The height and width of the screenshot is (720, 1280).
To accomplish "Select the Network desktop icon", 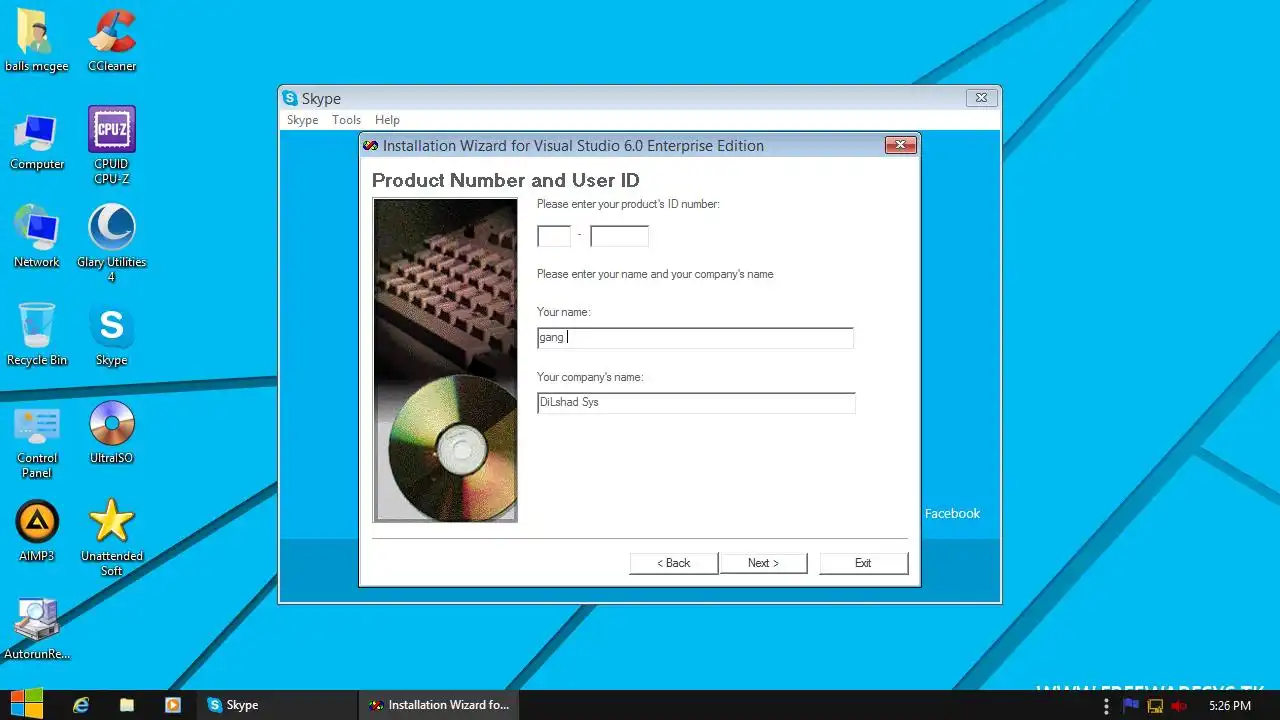I will (37, 236).
